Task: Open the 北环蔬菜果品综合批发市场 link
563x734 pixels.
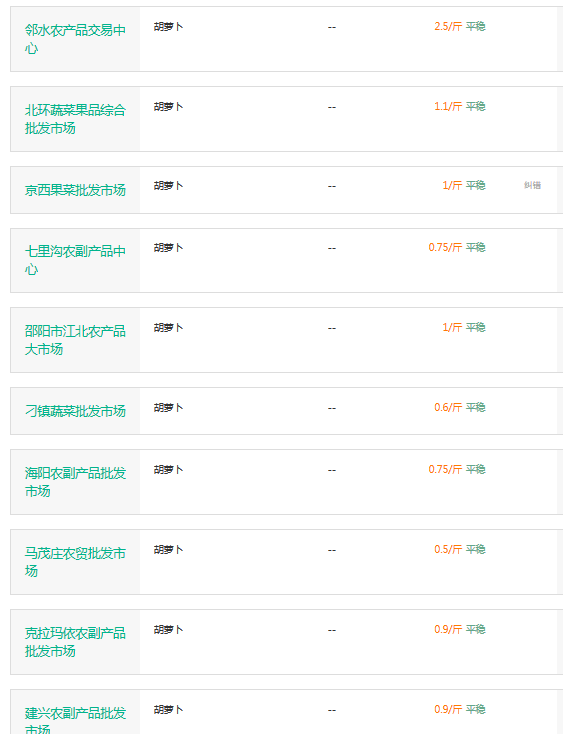Action: click(75, 119)
